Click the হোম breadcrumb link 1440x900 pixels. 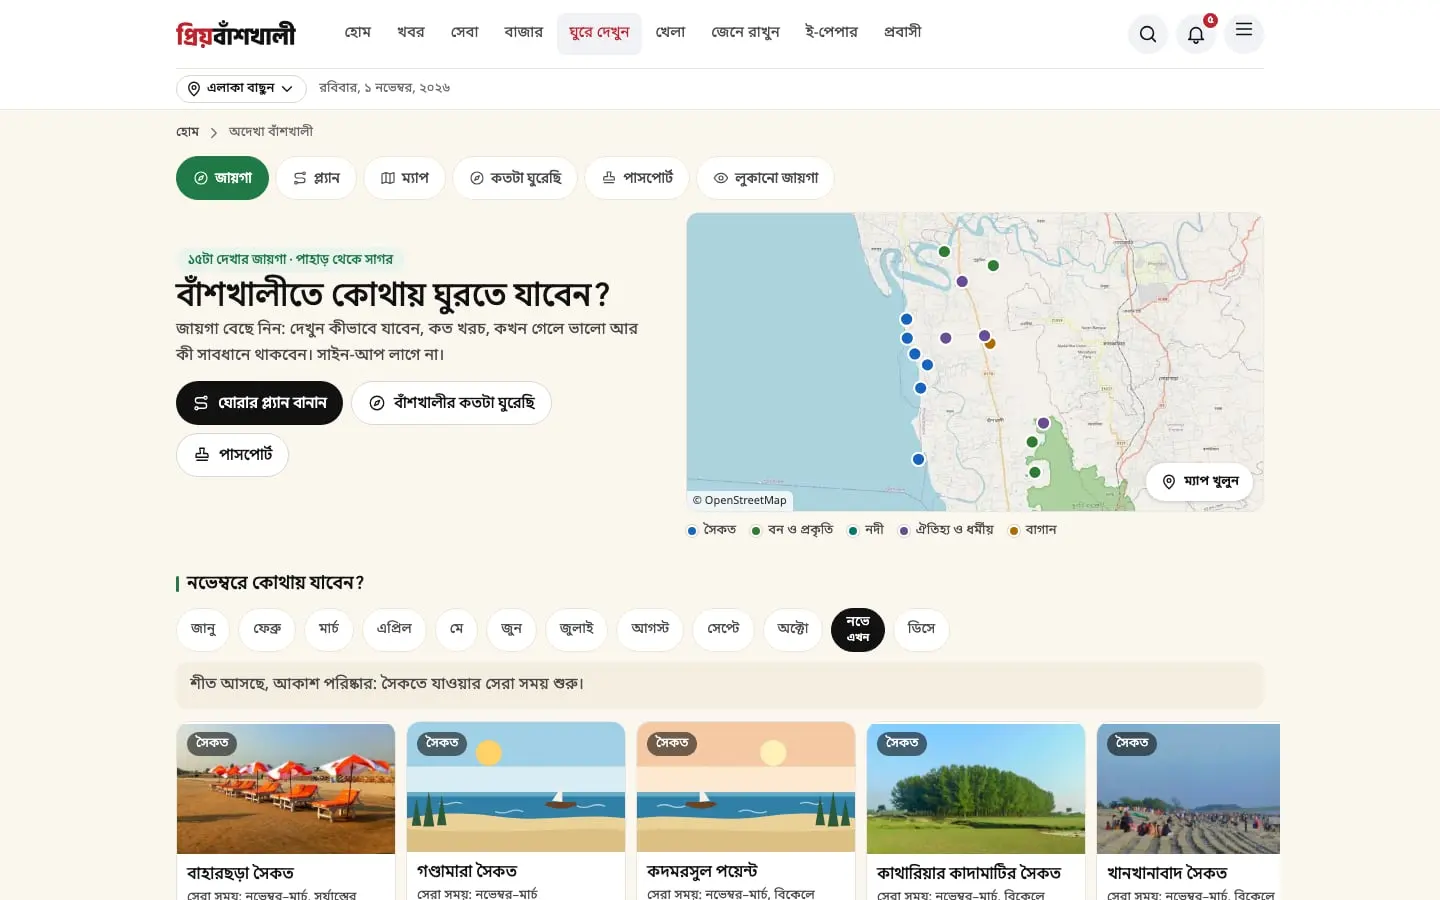[188, 132]
